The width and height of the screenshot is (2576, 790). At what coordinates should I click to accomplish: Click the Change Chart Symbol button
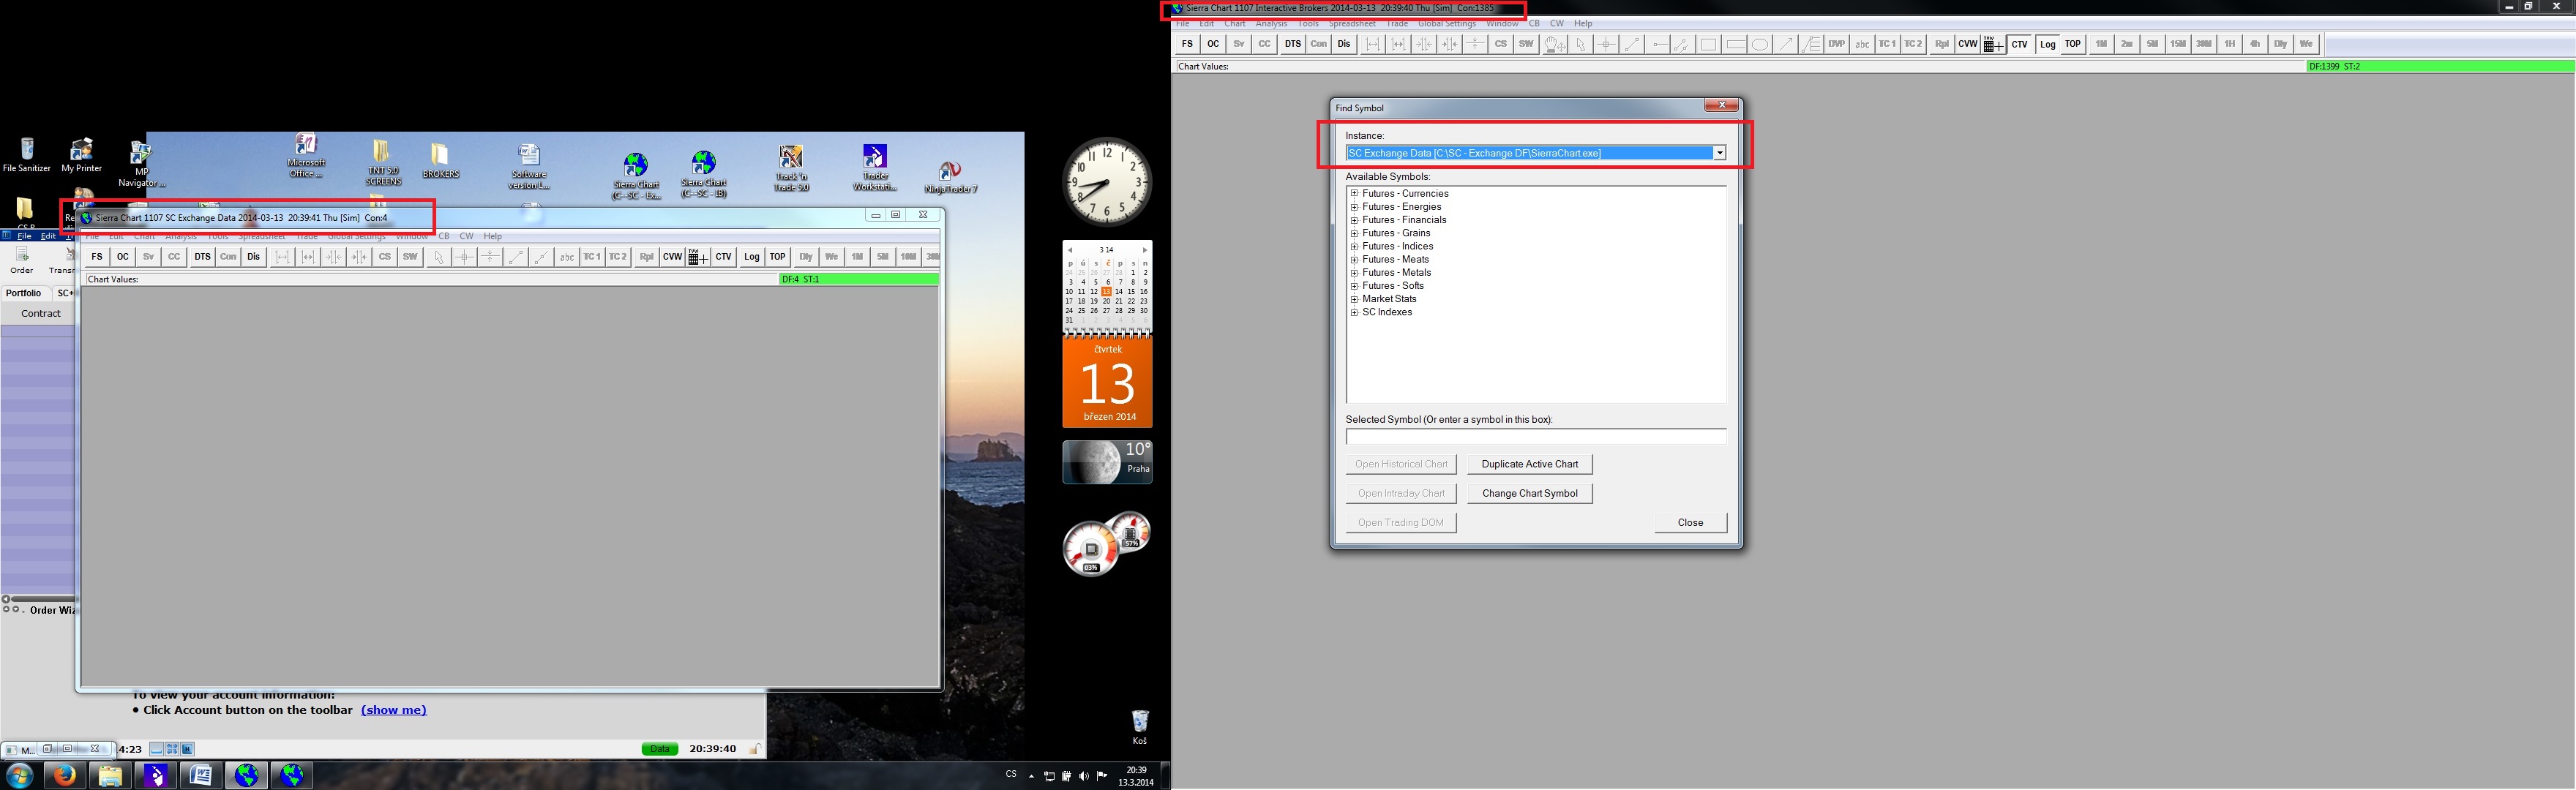[1529, 493]
